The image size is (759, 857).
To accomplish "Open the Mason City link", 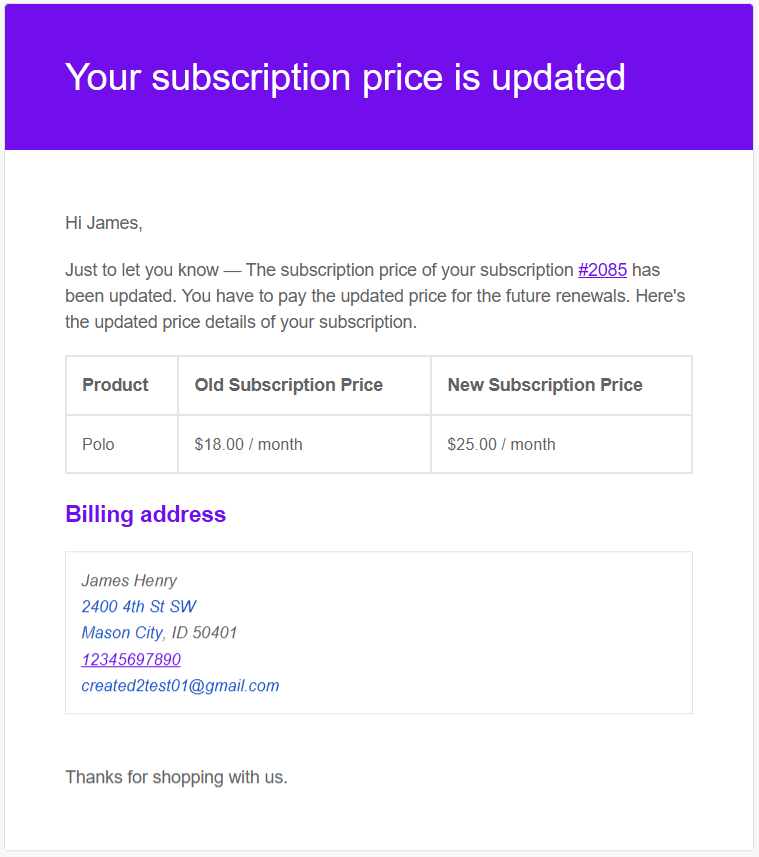I will [121, 633].
